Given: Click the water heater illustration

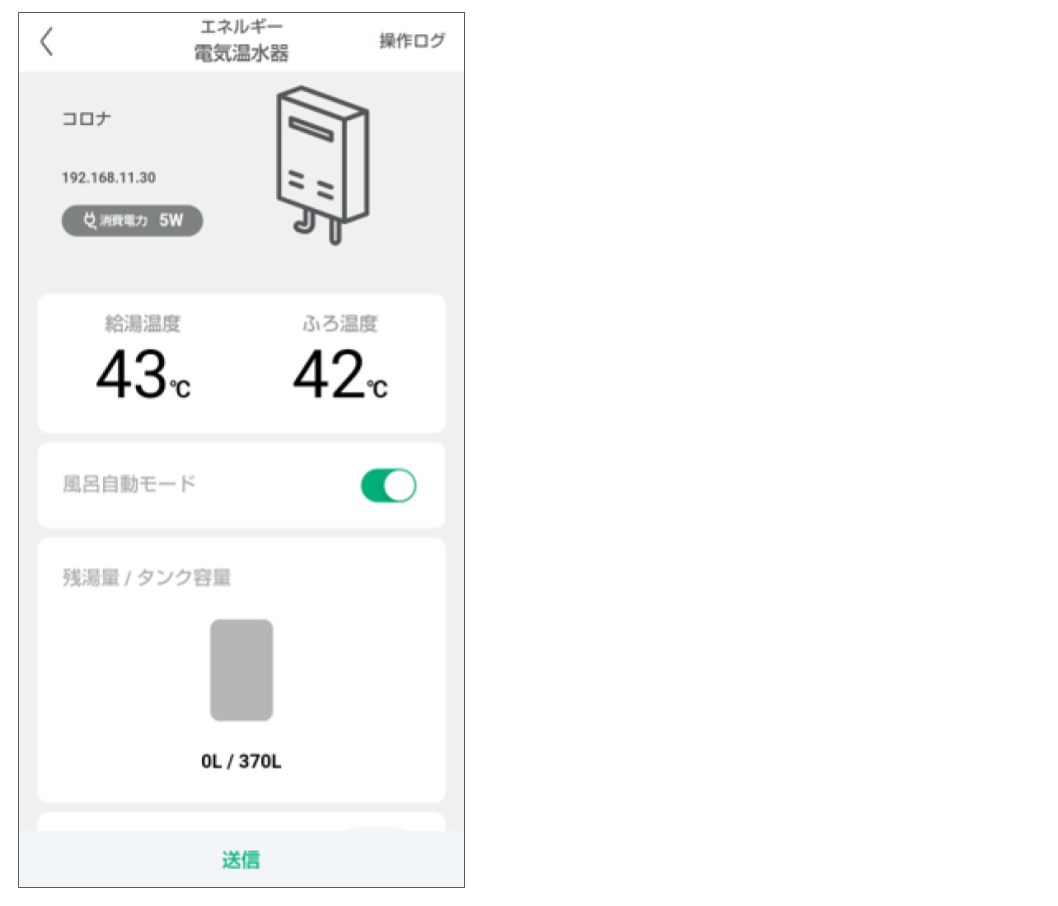Looking at the screenshot, I should [322, 164].
